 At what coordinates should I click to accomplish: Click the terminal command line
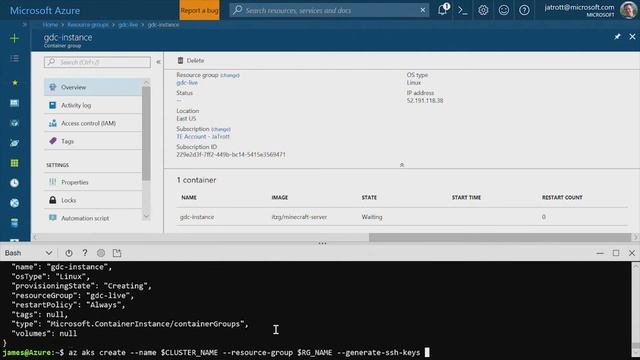pos(216,353)
